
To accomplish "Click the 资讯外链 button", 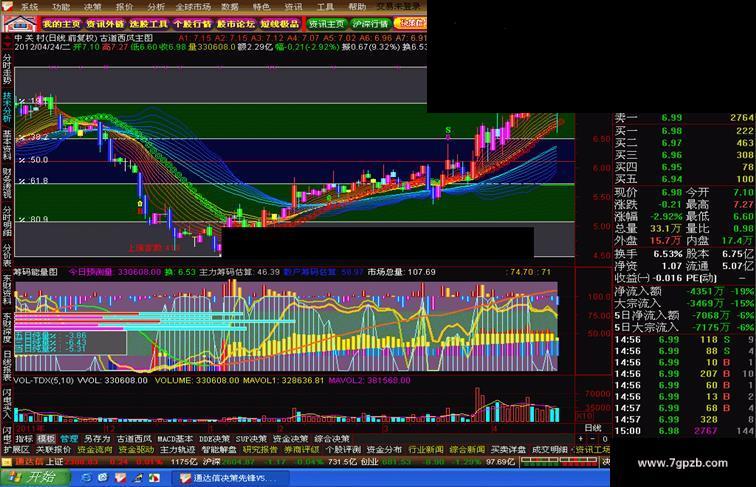I will [x=105, y=24].
